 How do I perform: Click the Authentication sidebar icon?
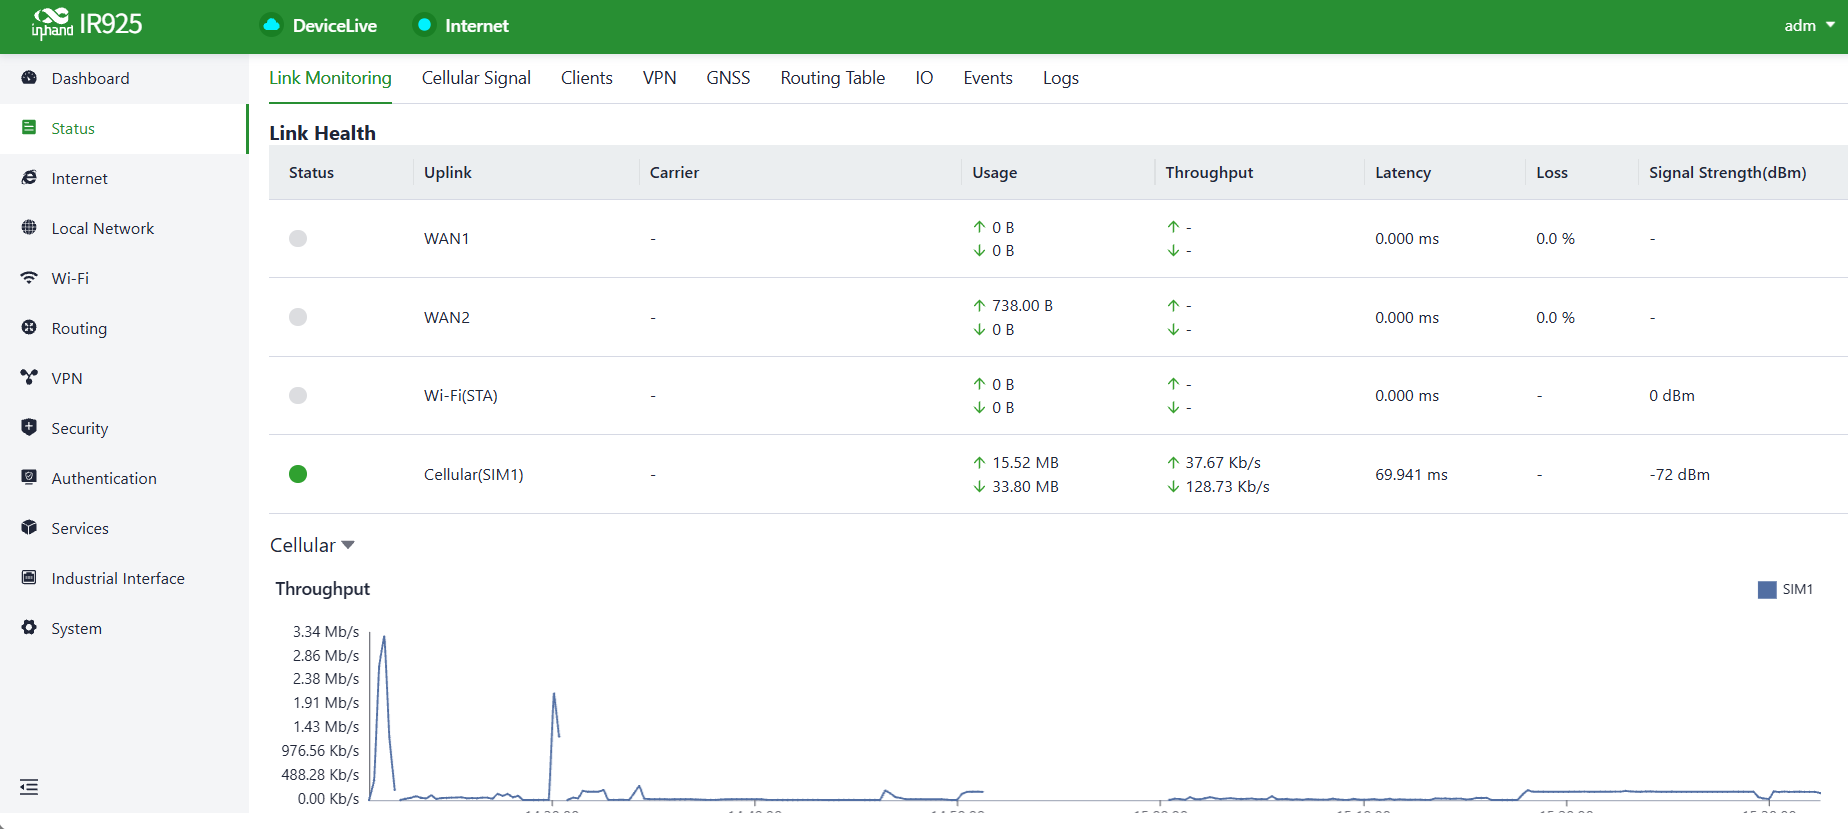click(x=29, y=478)
